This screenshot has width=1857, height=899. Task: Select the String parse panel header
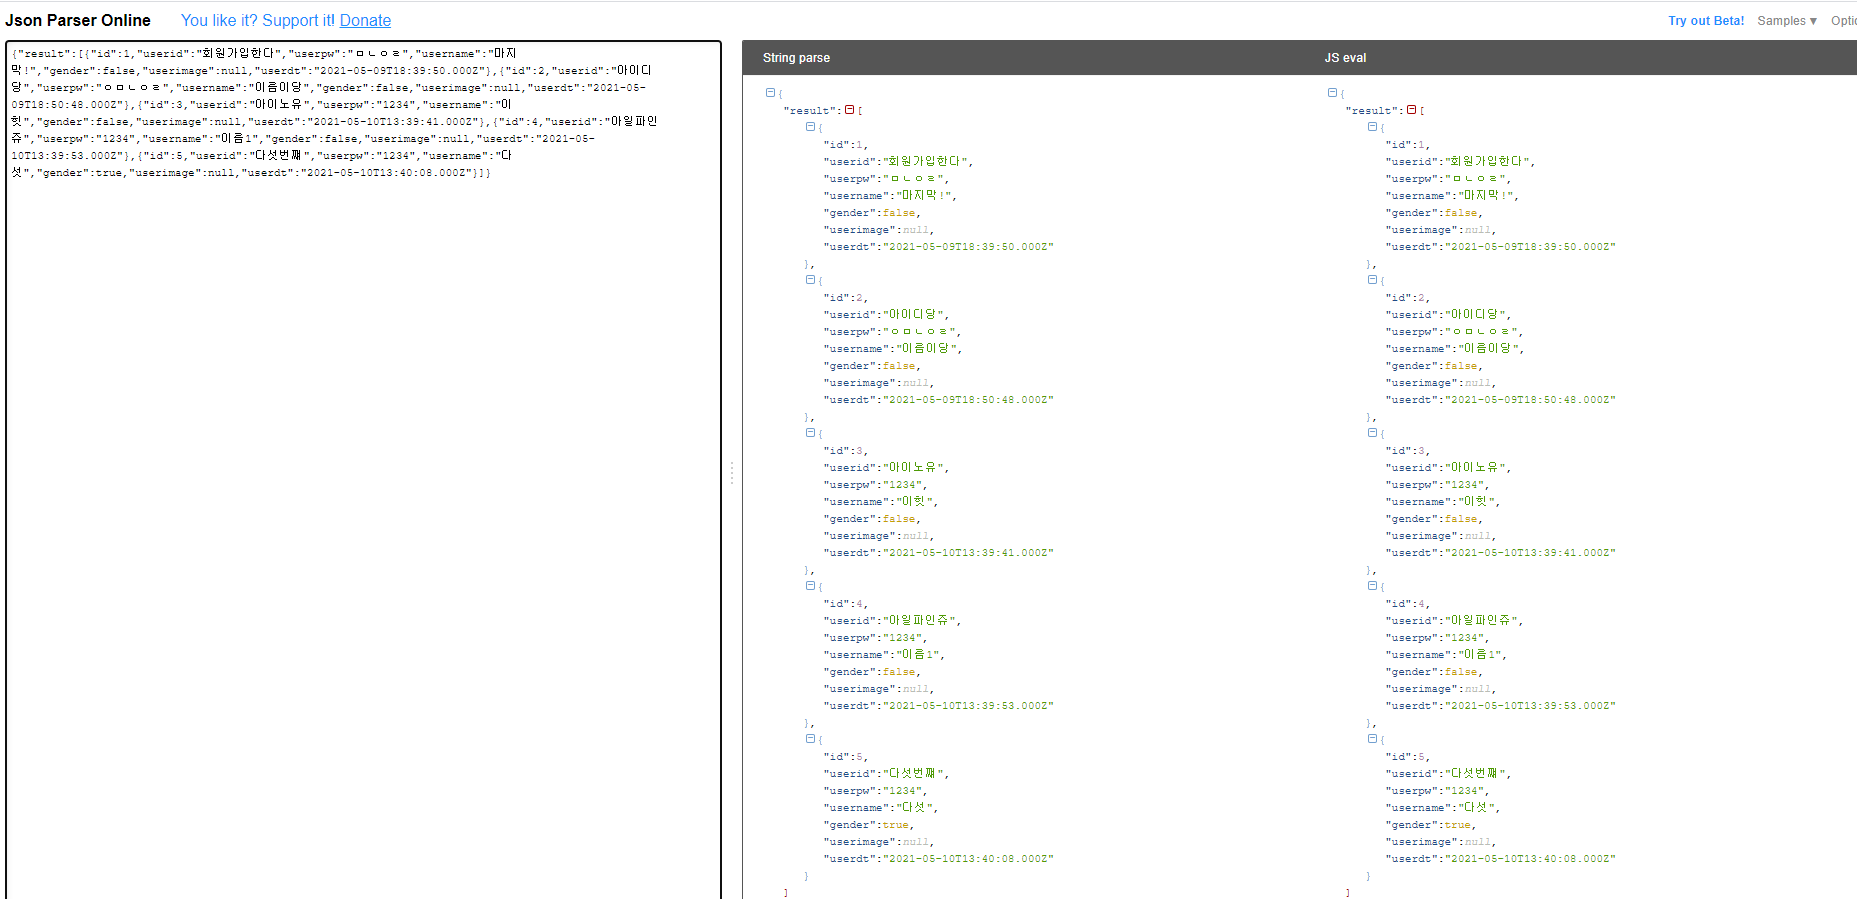click(x=796, y=58)
